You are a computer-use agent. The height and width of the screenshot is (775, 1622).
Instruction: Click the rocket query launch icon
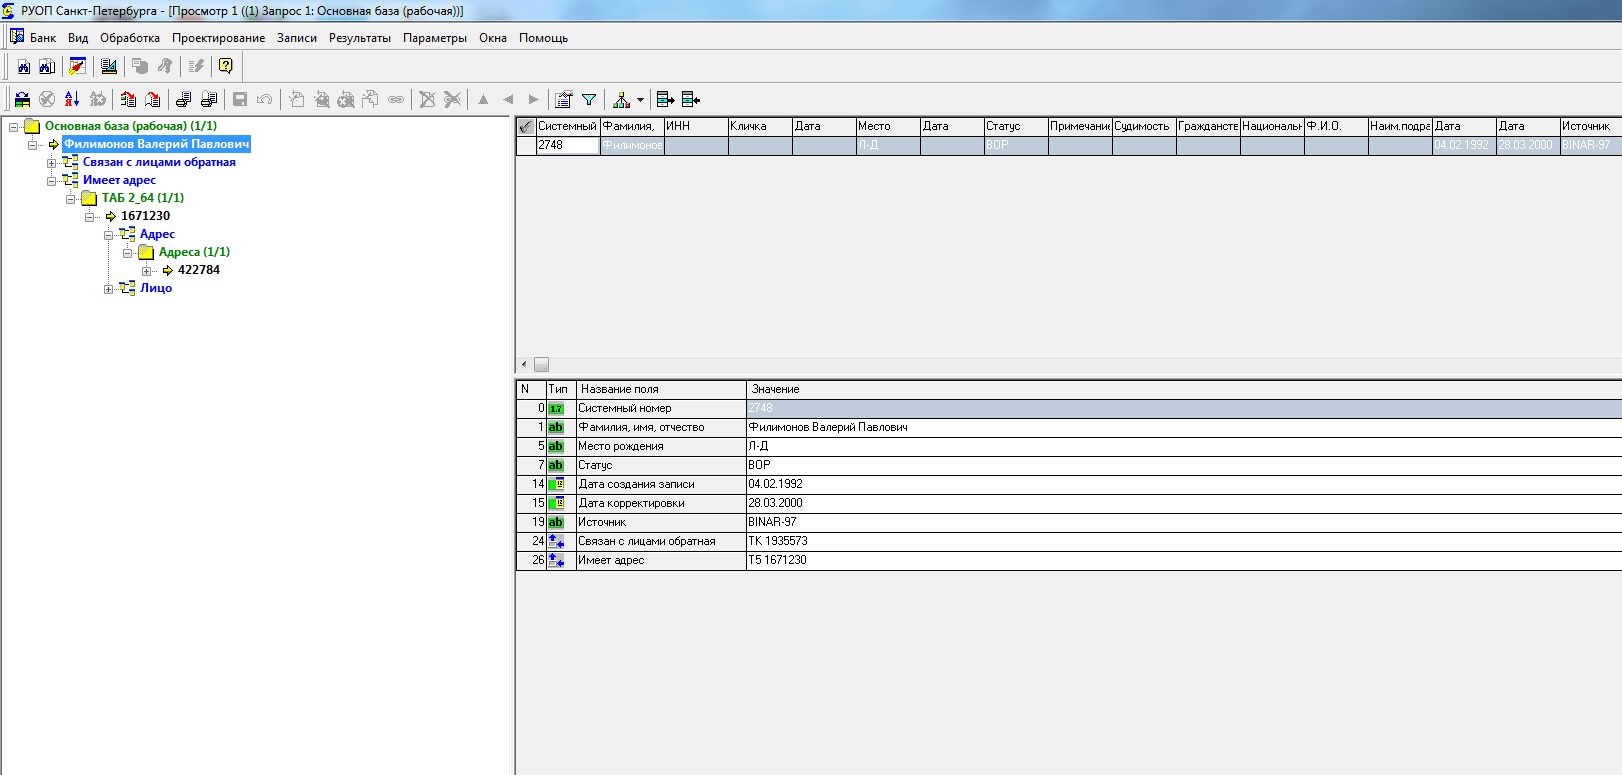[x=78, y=66]
